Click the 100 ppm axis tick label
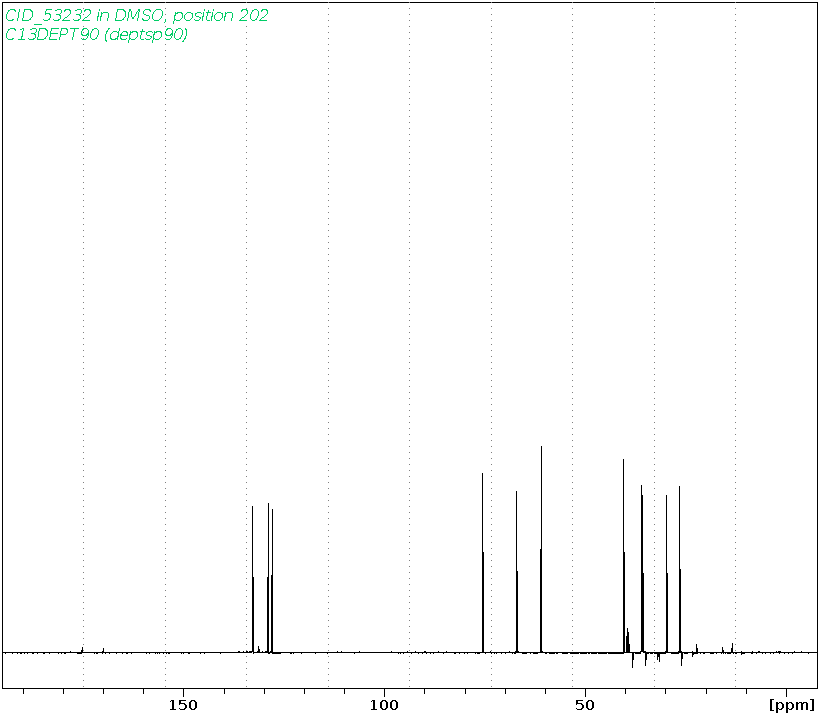This screenshot has height=717, width=821. click(x=384, y=705)
